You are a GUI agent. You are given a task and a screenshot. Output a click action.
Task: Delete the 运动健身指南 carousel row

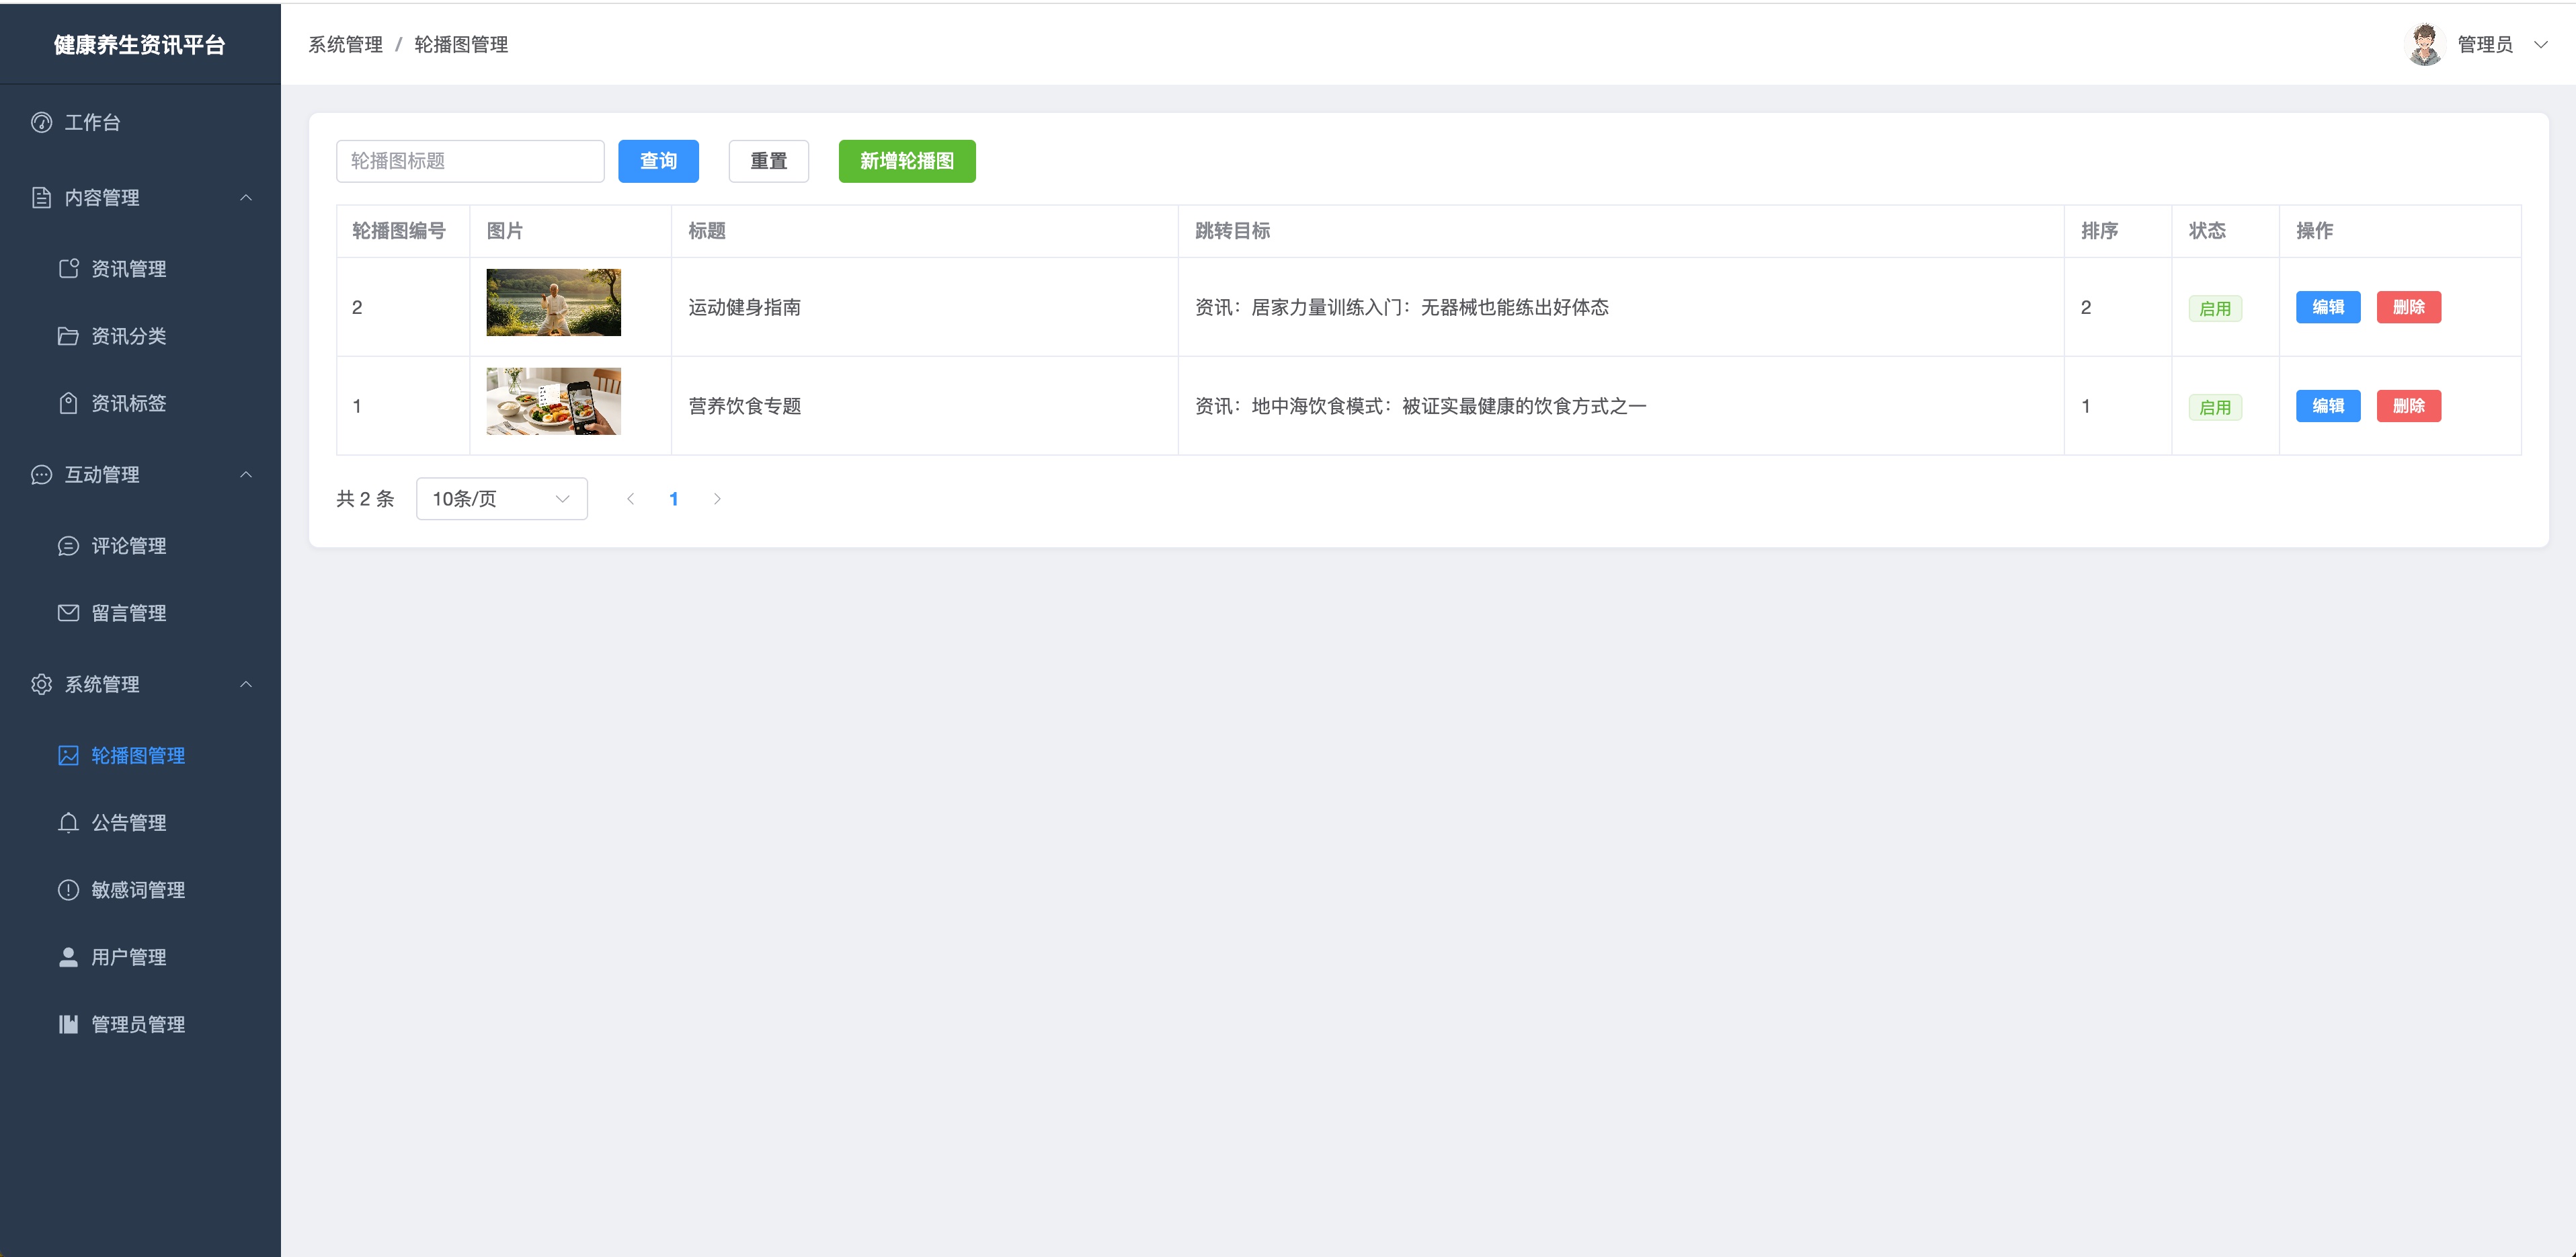pyautogui.click(x=2409, y=307)
